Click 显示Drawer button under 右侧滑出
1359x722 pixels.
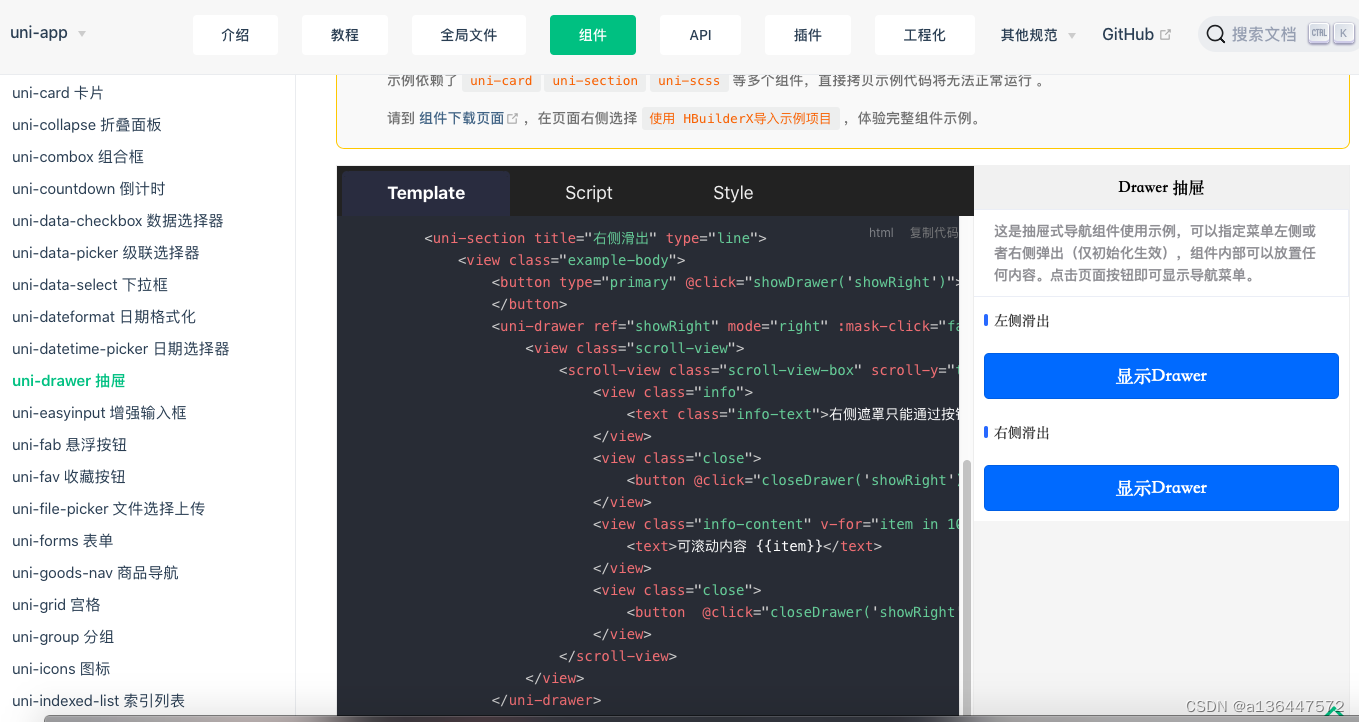[1161, 488]
